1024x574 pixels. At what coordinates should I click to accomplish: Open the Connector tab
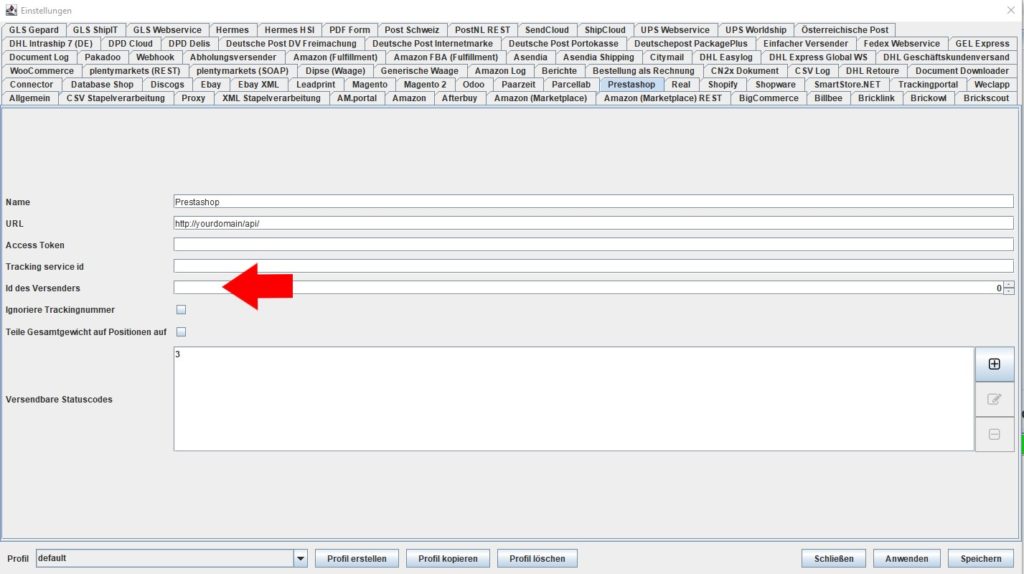[x=31, y=84]
